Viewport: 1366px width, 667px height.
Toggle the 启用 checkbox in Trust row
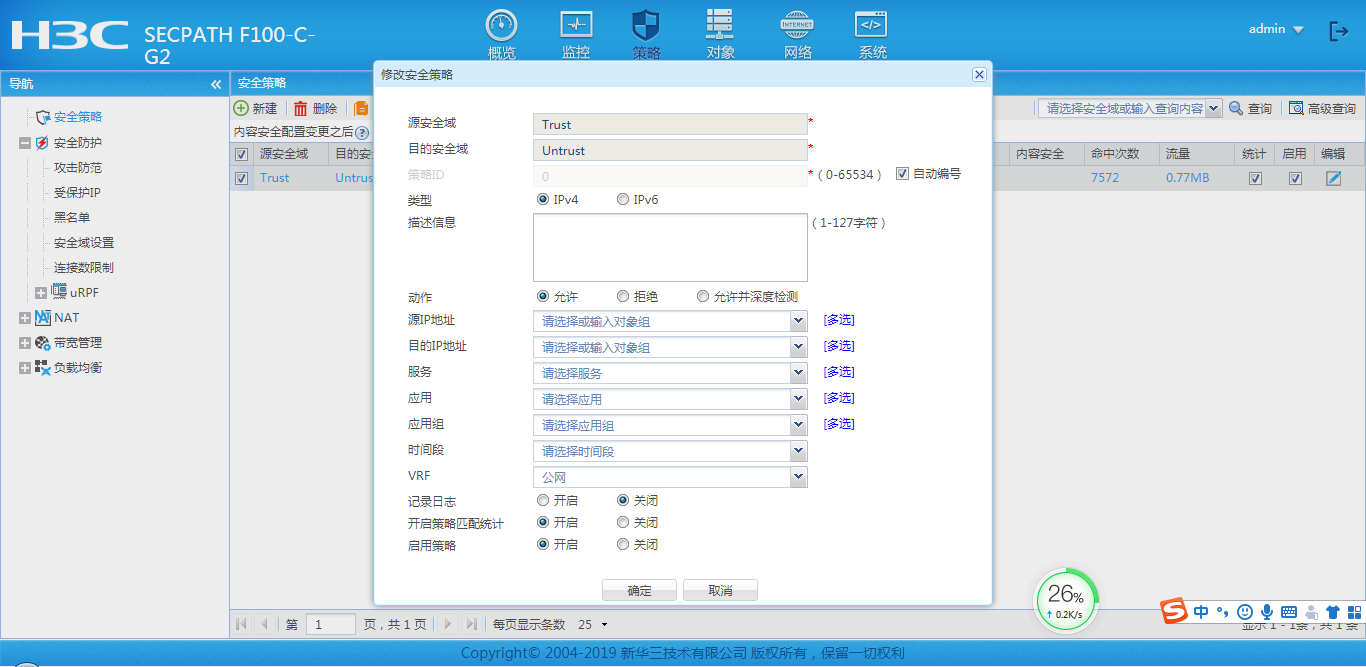point(1295,178)
